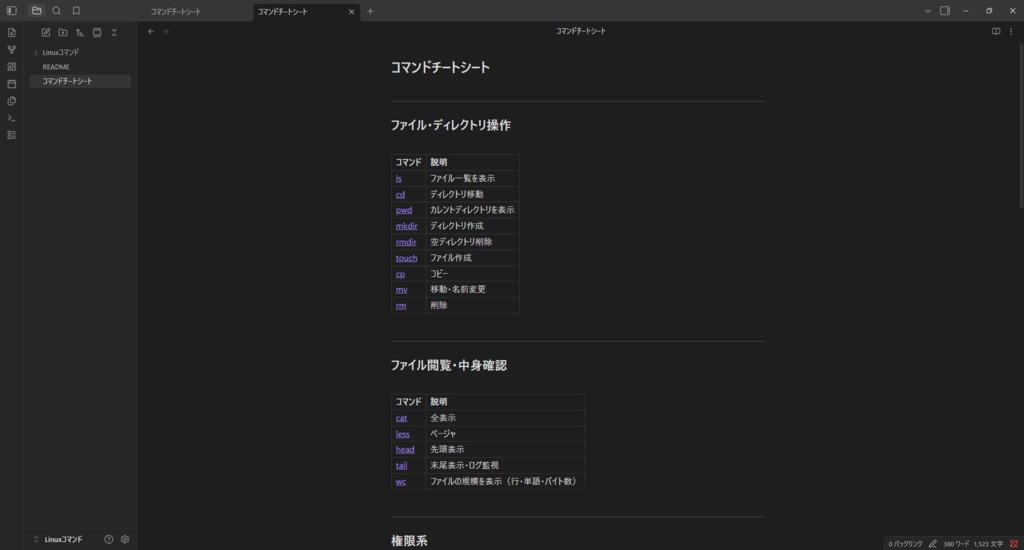Open command palette icon
The height and width of the screenshot is (550, 1024).
click(x=12, y=118)
